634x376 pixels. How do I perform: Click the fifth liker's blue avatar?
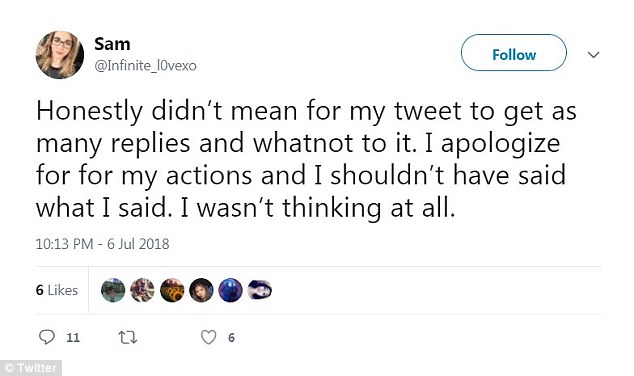230,290
